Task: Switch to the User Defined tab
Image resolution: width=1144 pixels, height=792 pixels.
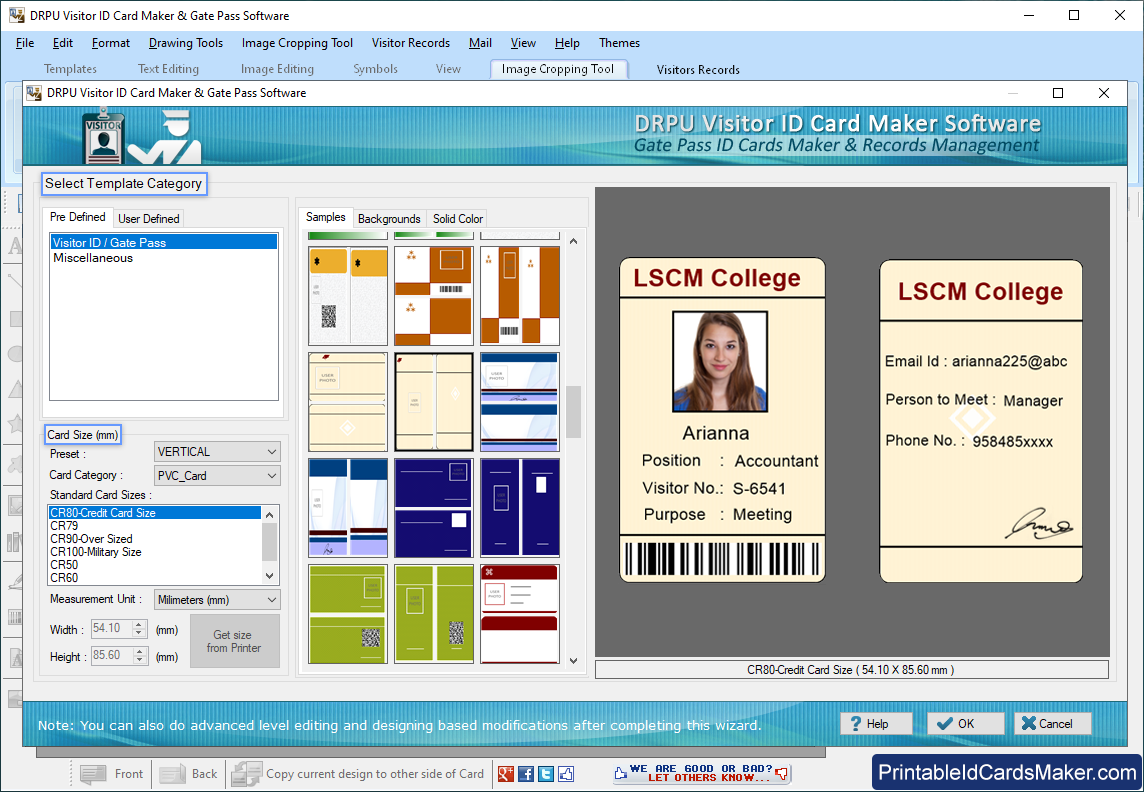Action: 149,219
